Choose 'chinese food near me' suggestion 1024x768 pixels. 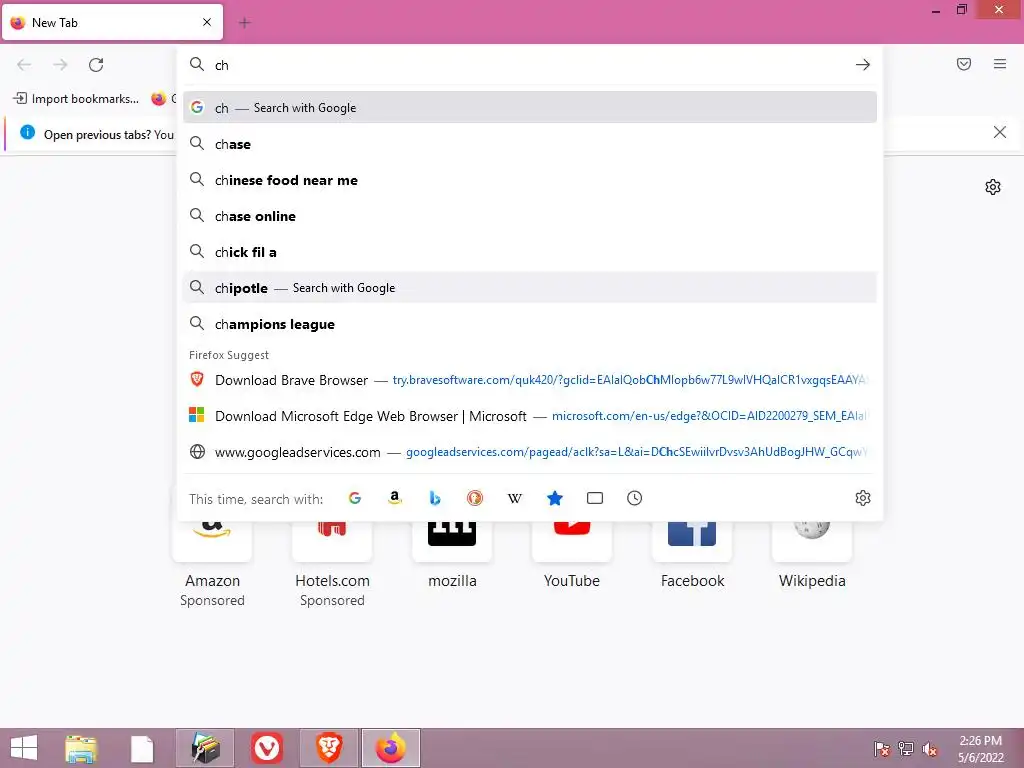(530, 180)
